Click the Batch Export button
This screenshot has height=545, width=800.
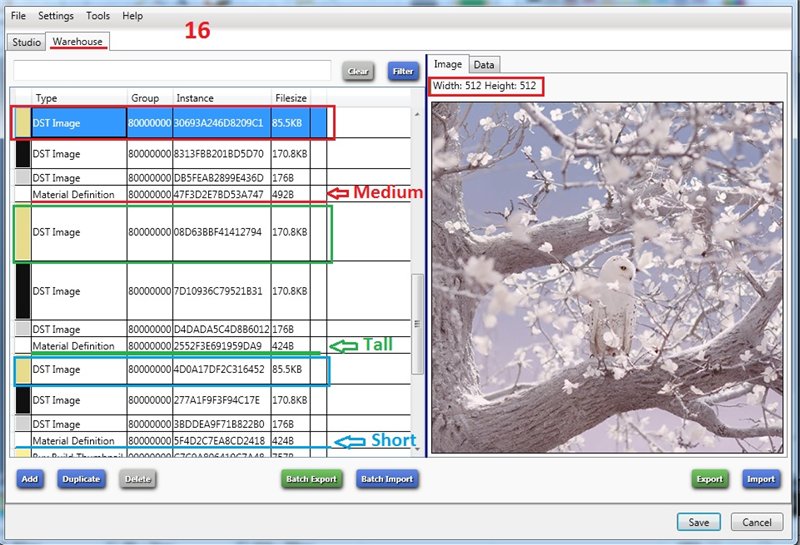311,479
